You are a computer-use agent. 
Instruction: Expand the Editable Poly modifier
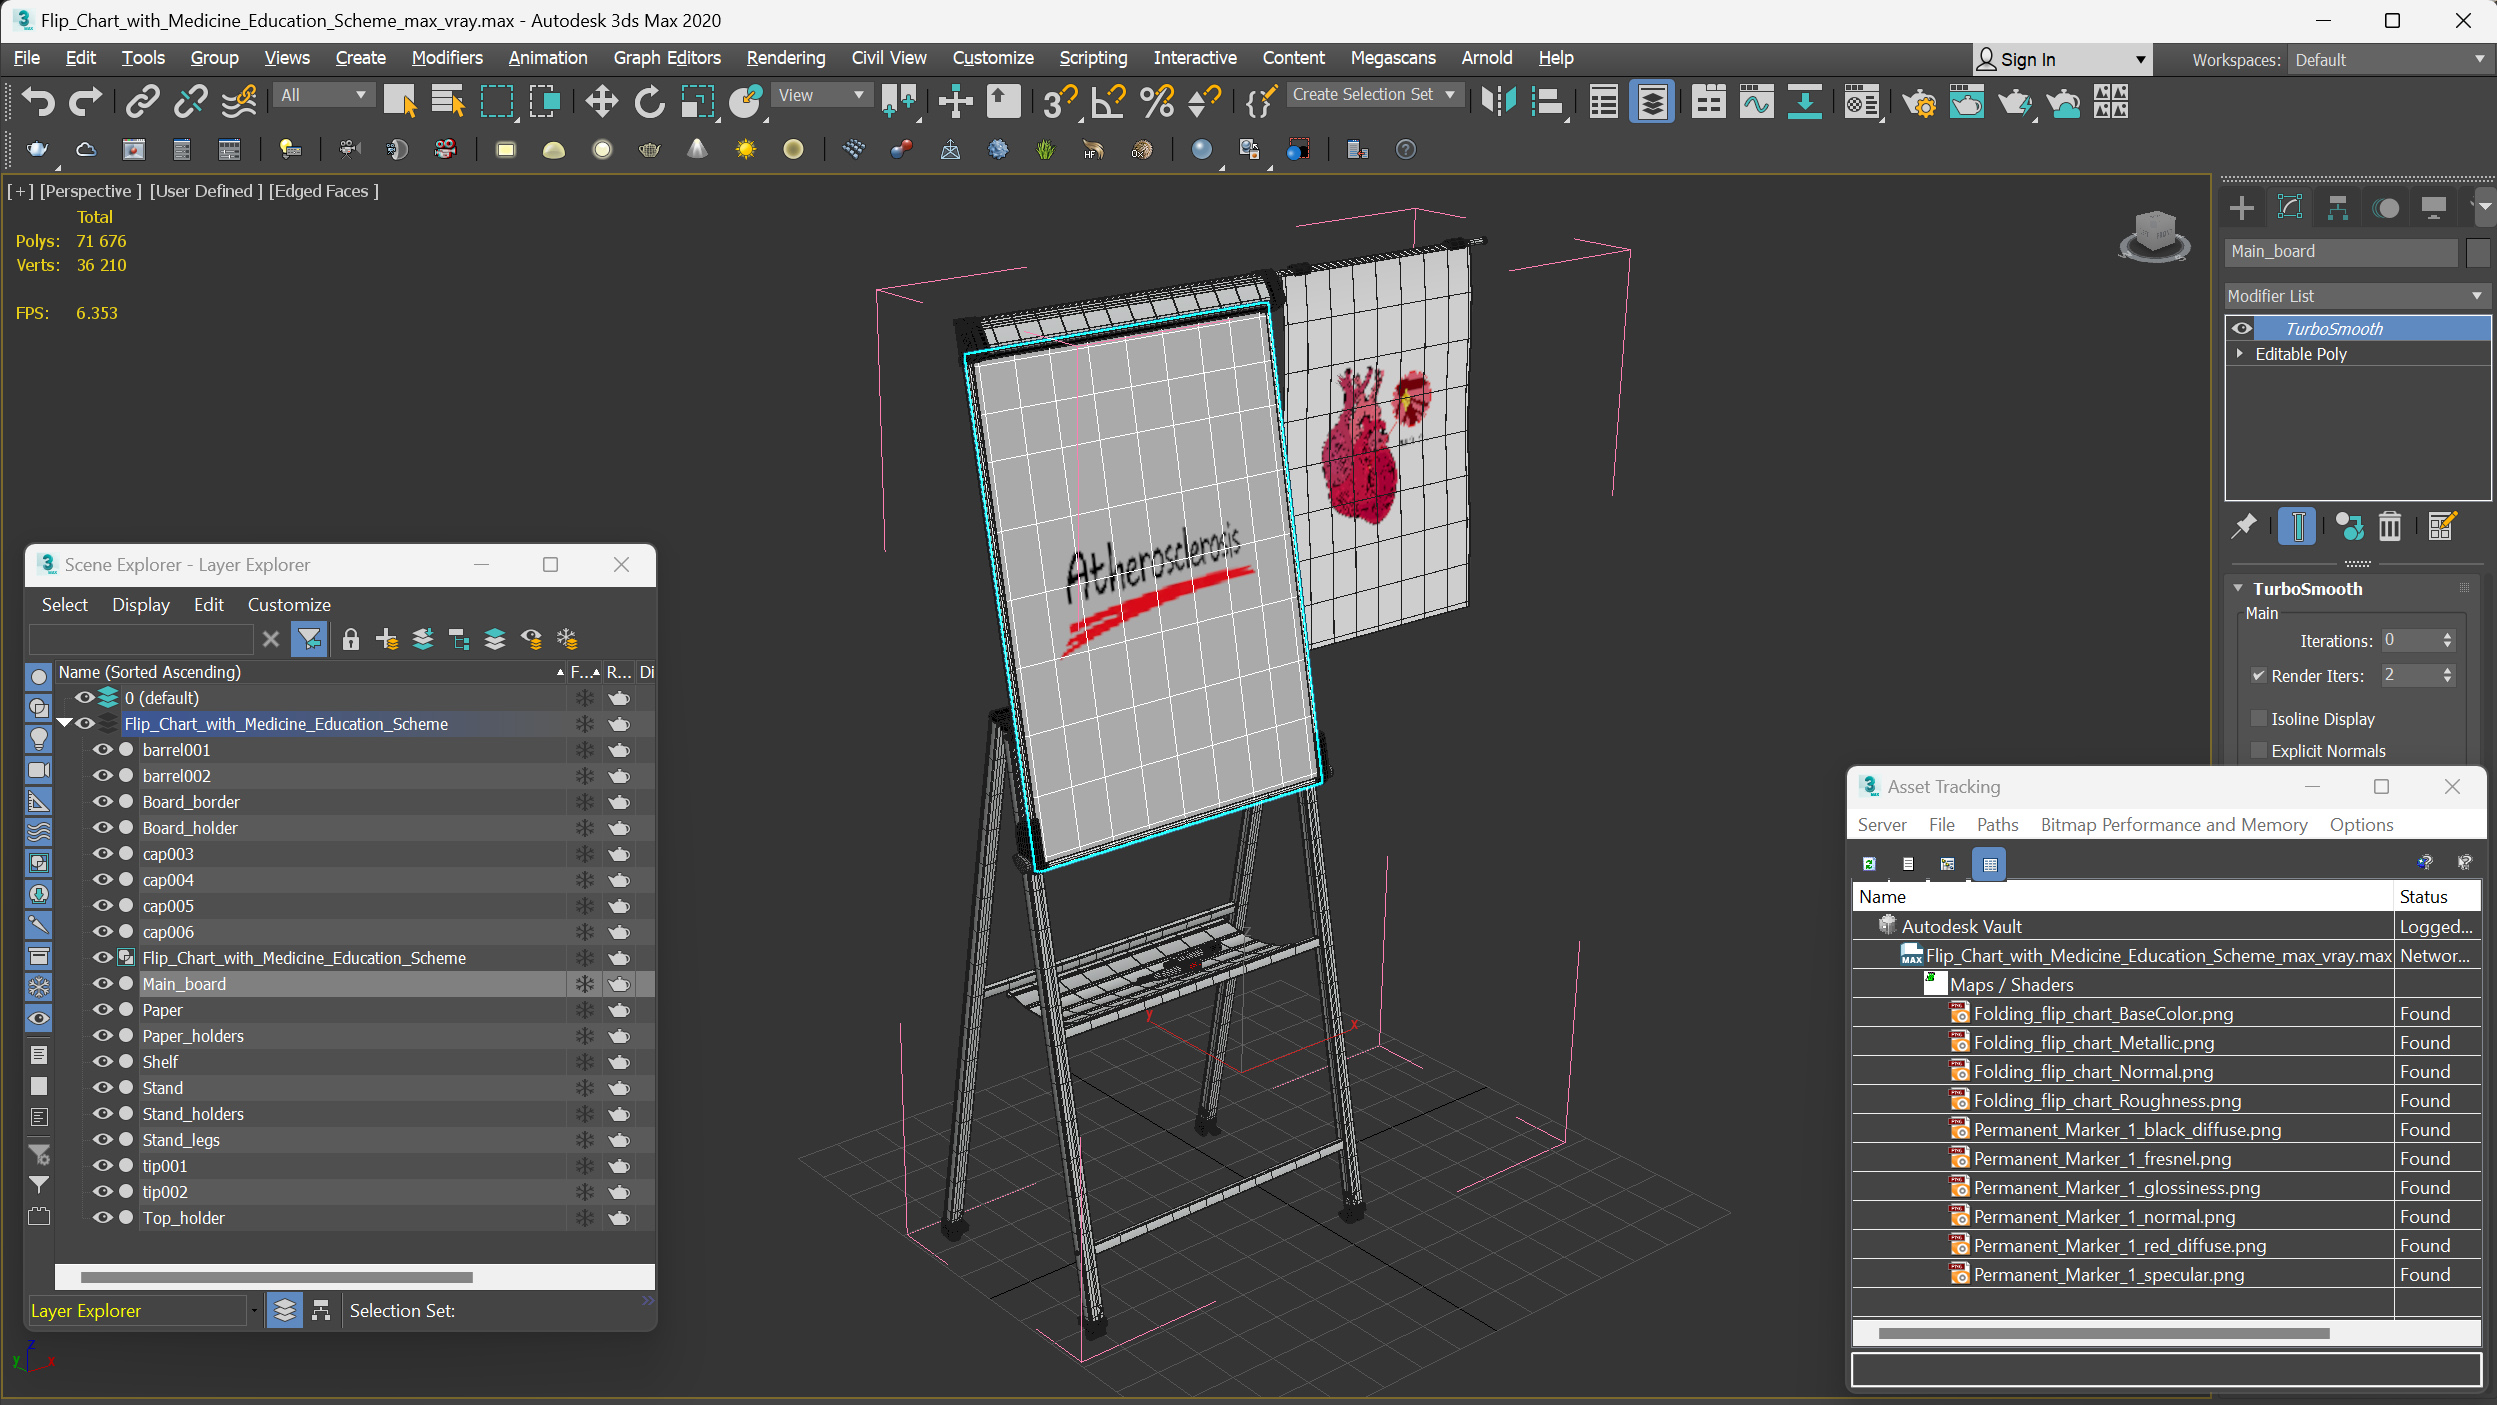[2240, 353]
